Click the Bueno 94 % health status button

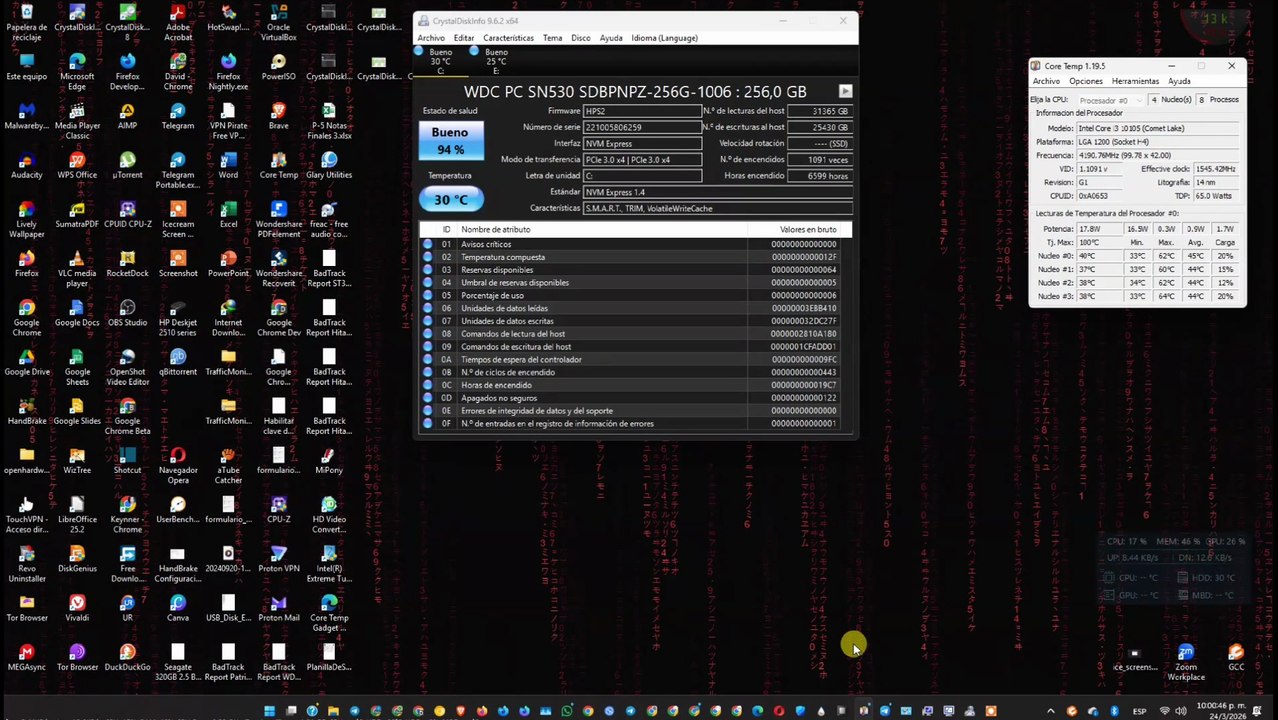450,141
